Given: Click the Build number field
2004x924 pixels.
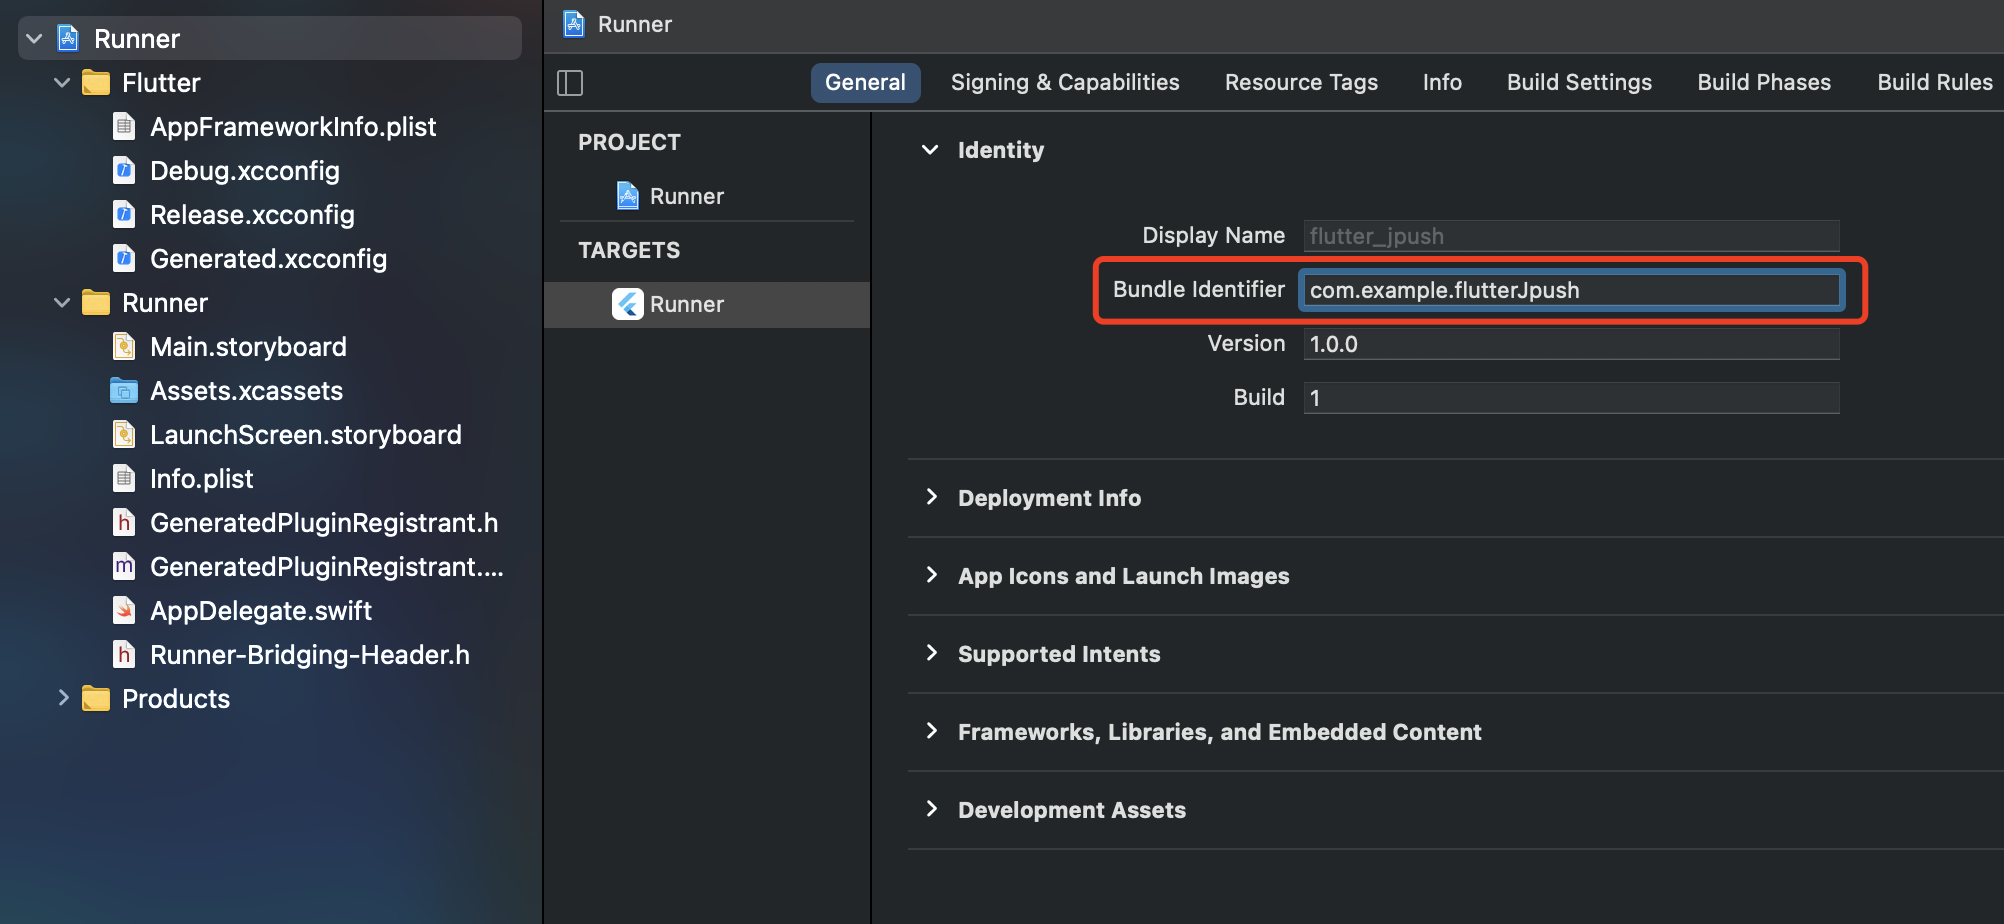Looking at the screenshot, I should 1571,398.
